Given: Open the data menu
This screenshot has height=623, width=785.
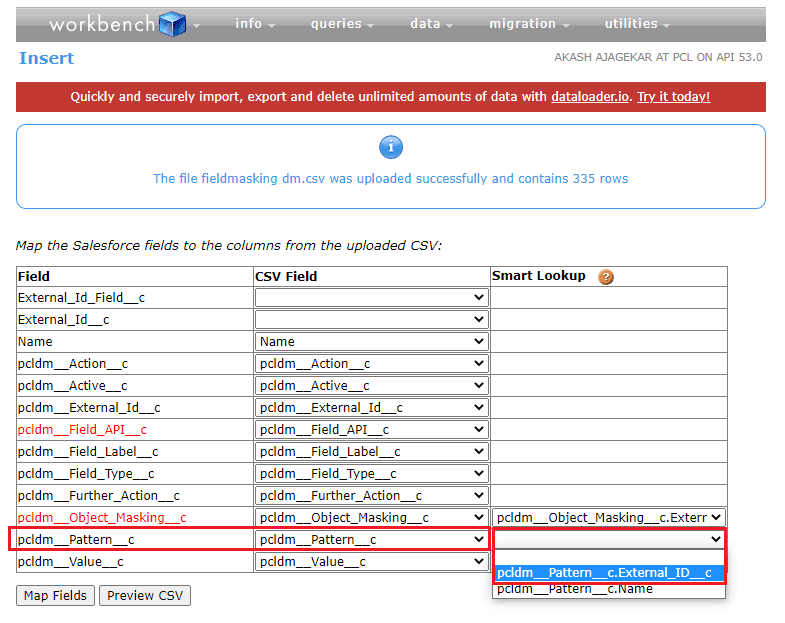Looking at the screenshot, I should [431, 24].
